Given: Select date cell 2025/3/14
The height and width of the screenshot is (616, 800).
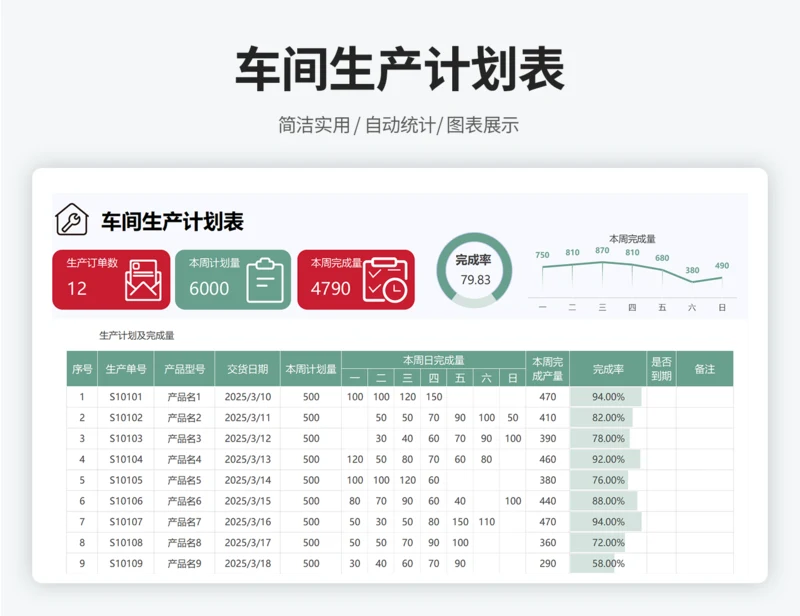Looking at the screenshot, I should click(x=247, y=480).
